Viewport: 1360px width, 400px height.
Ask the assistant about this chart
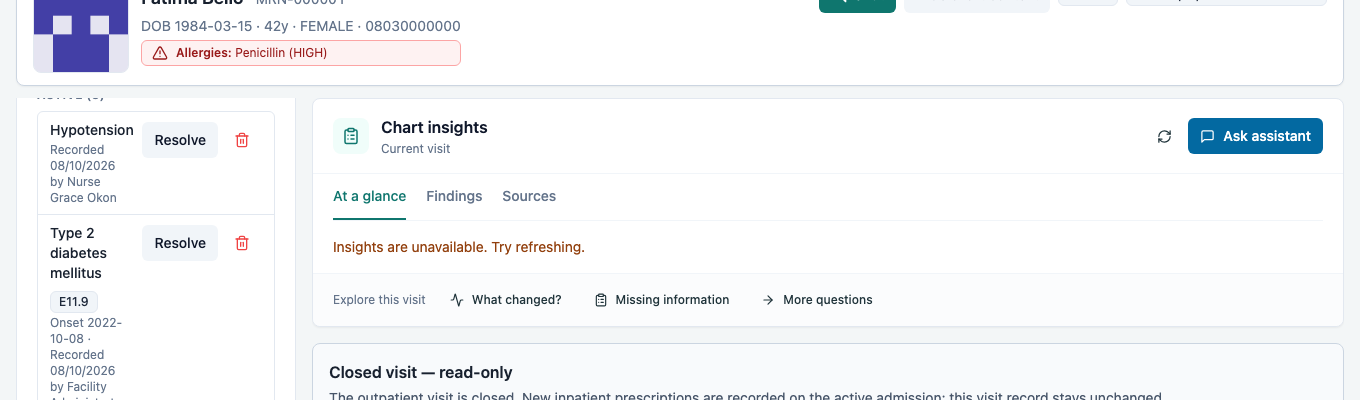(1255, 136)
